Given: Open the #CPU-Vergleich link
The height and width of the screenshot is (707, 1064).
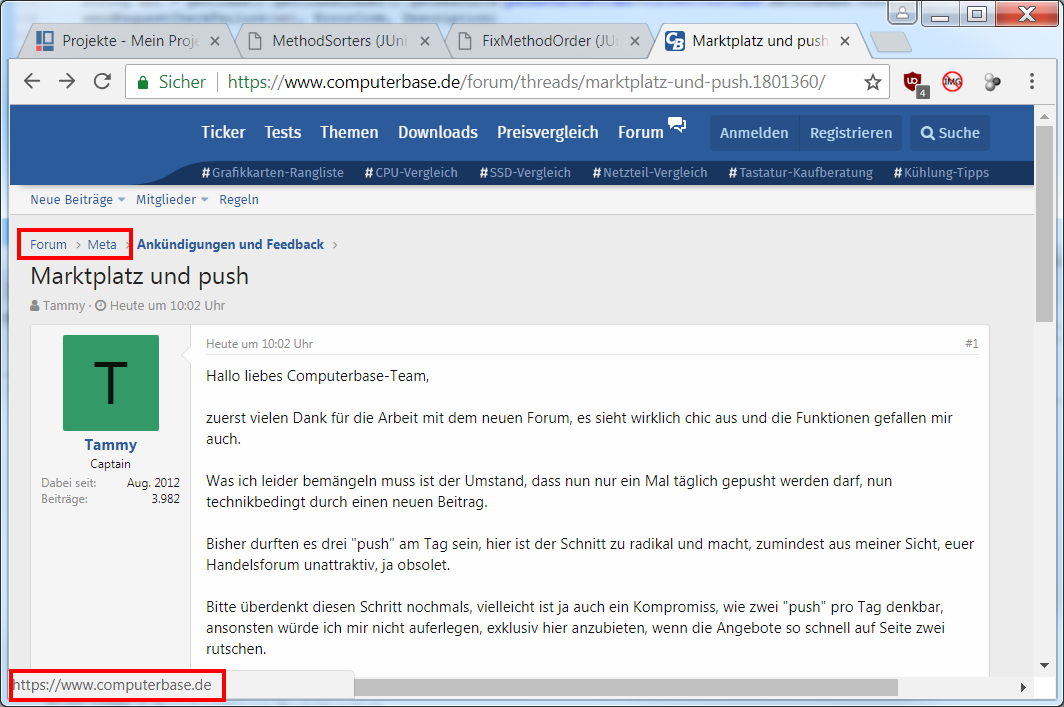Looking at the screenshot, I should [411, 172].
